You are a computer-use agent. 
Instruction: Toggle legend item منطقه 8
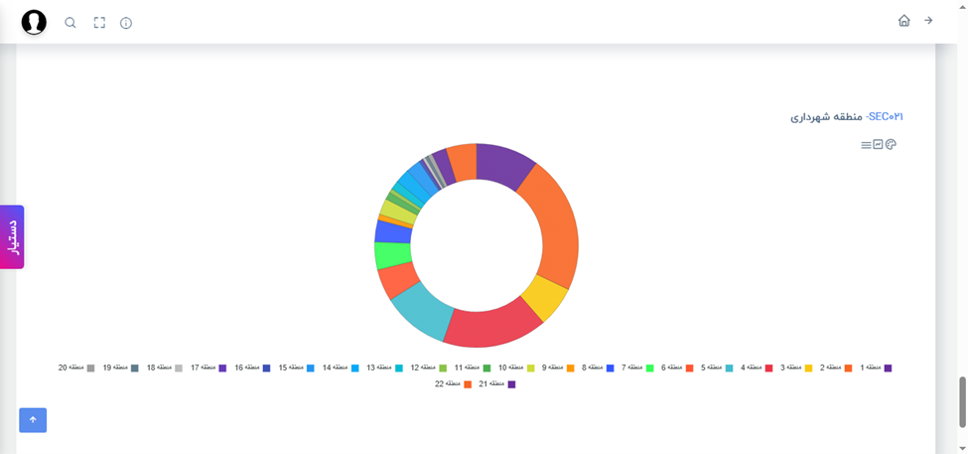click(x=598, y=368)
